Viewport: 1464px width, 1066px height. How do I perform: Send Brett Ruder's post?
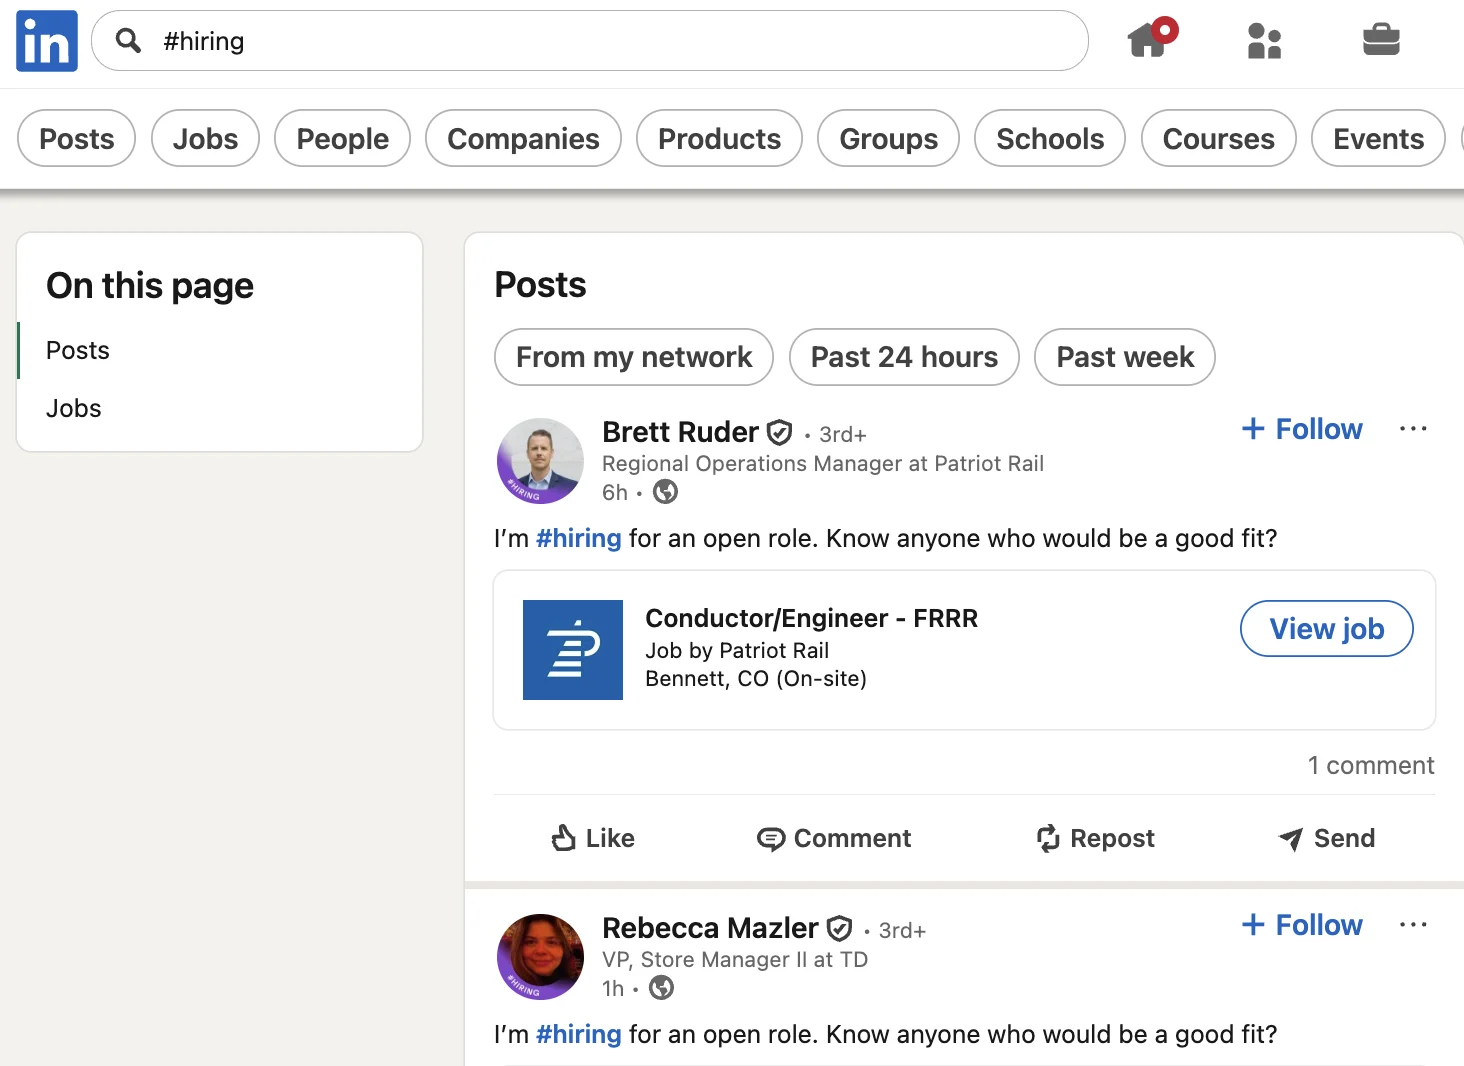[x=1326, y=838]
